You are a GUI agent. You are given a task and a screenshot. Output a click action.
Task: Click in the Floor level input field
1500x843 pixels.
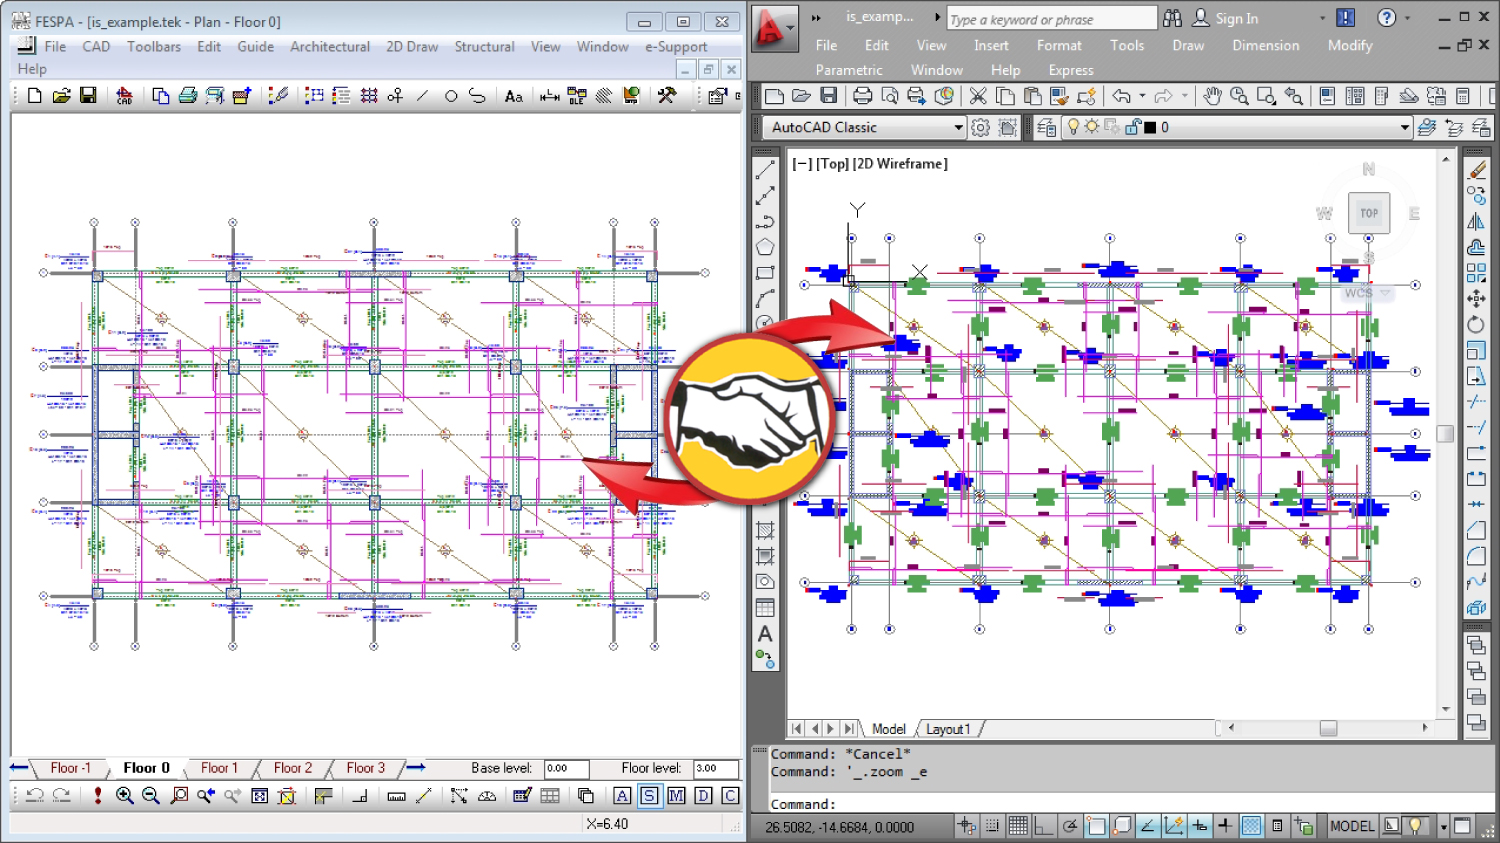point(716,768)
